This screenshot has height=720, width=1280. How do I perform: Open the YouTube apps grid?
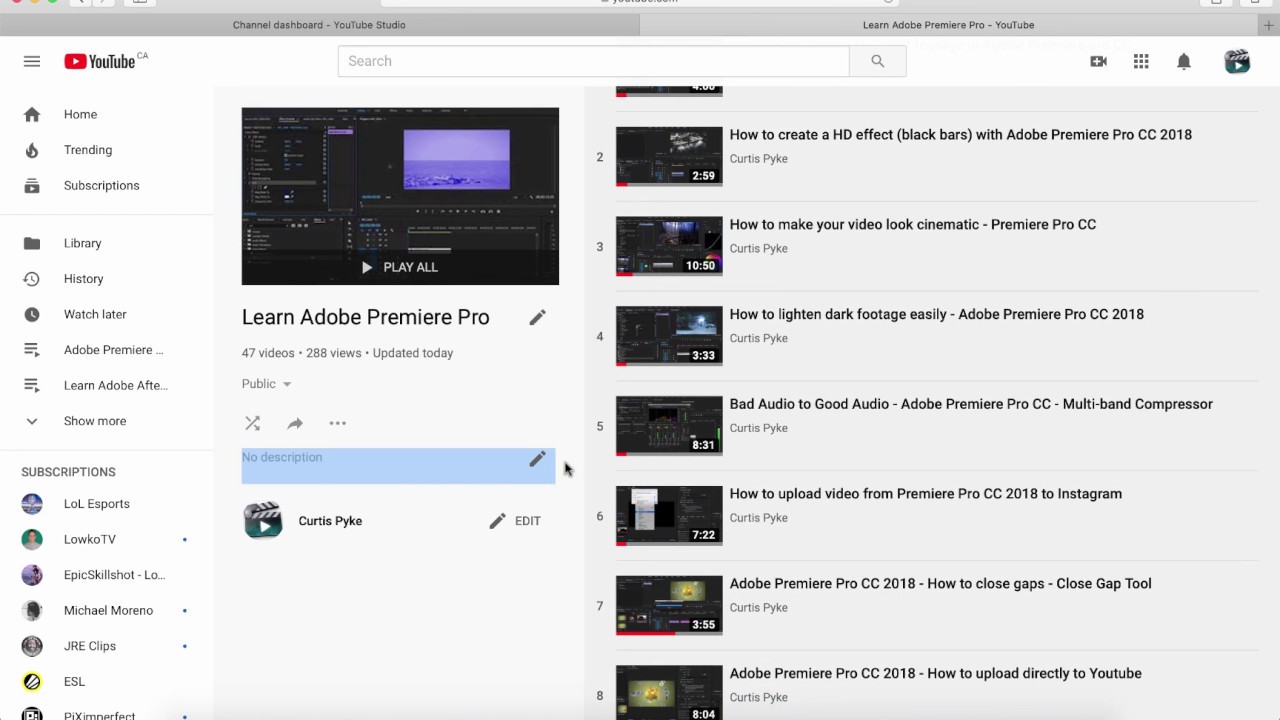(x=1141, y=61)
